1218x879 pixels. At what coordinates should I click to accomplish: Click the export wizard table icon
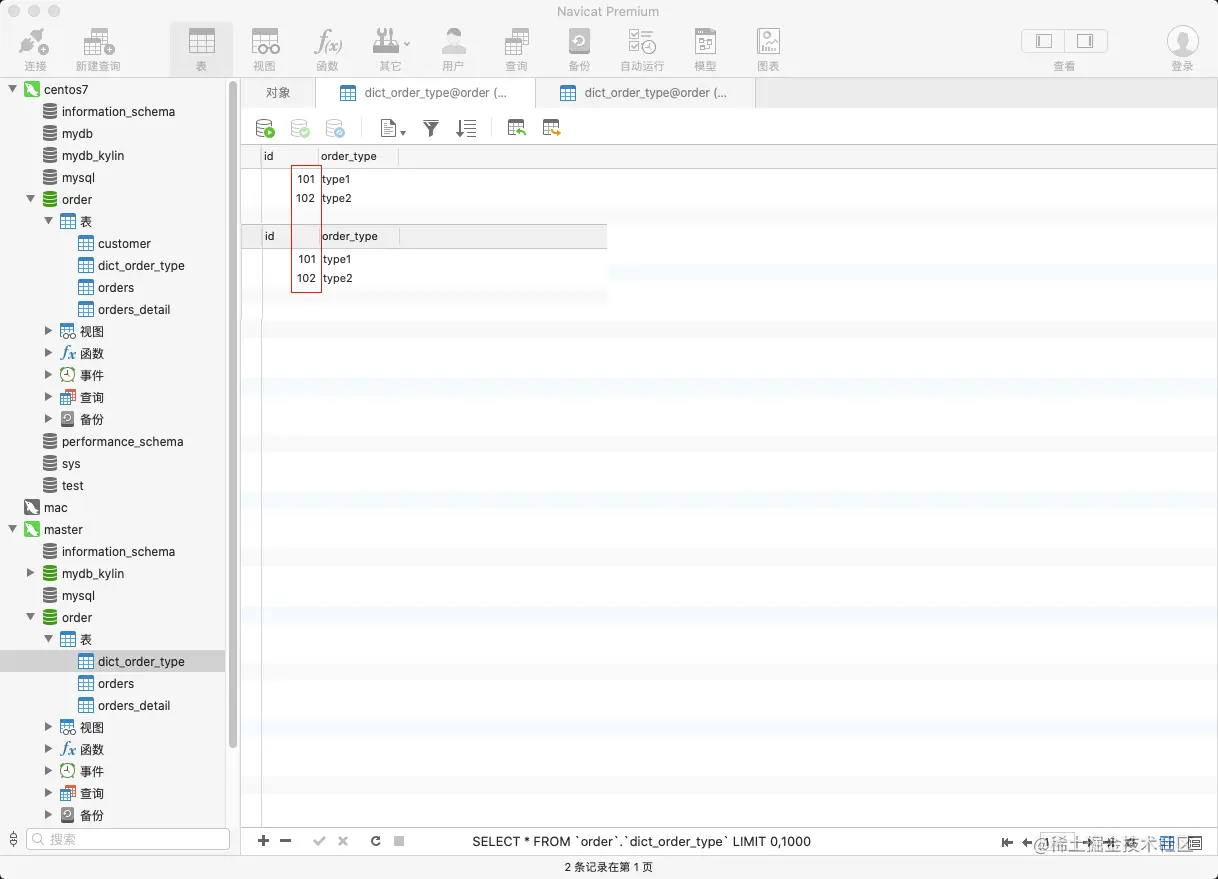[551, 128]
